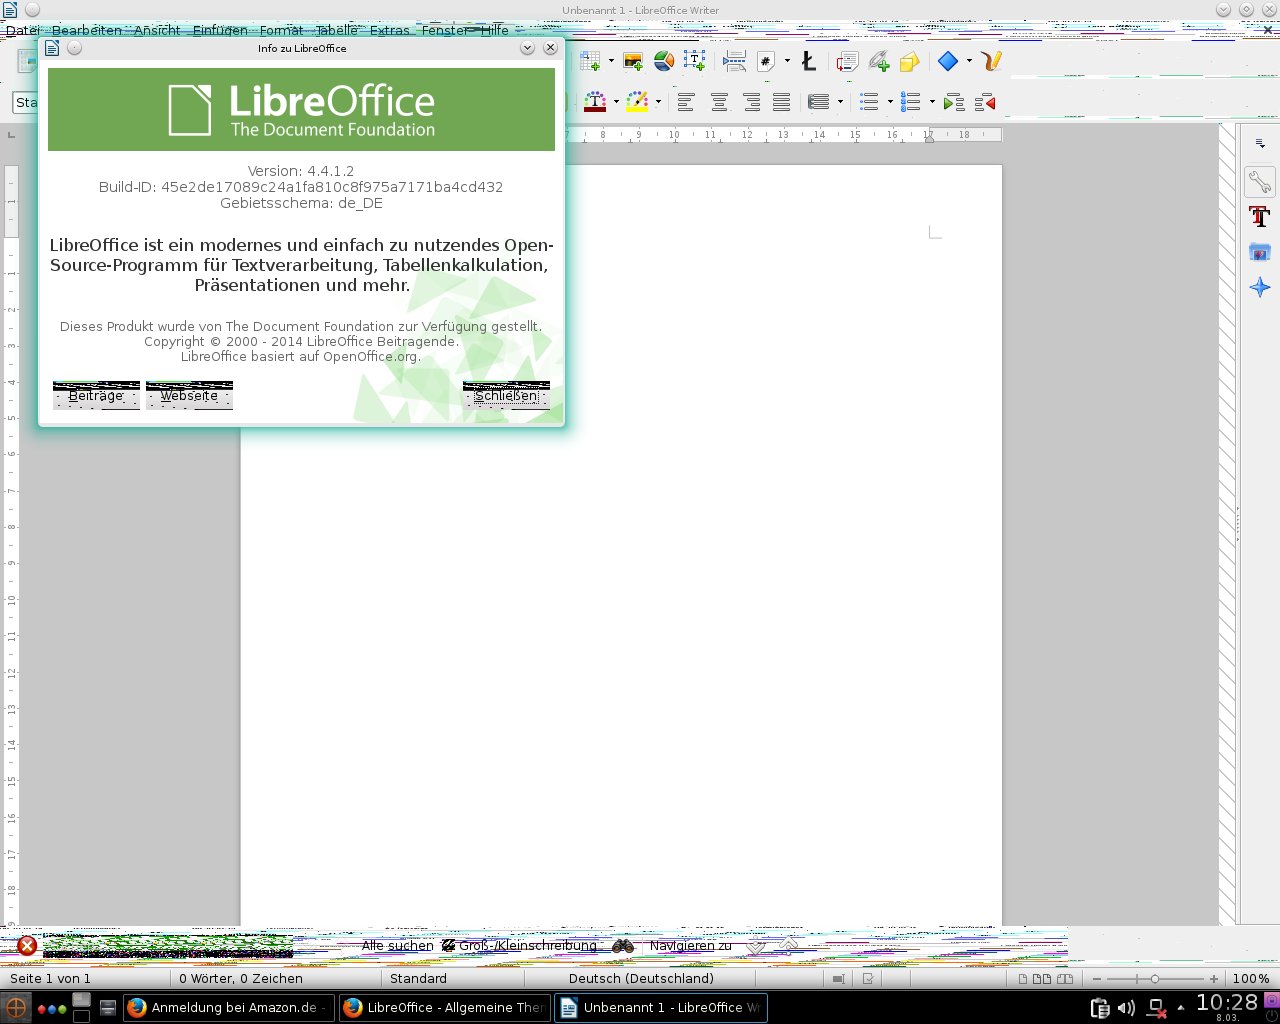Select the blue diamond Basic Shapes icon
The image size is (1280, 1024).
(x=948, y=61)
